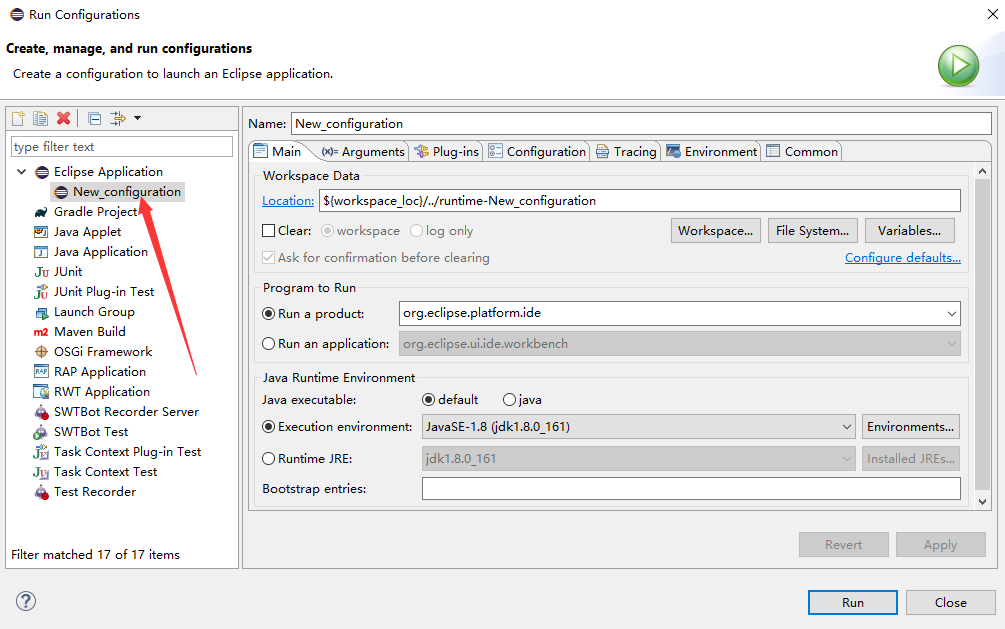This screenshot has height=629, width=1005.
Task: Click the Run button
Action: (852, 603)
